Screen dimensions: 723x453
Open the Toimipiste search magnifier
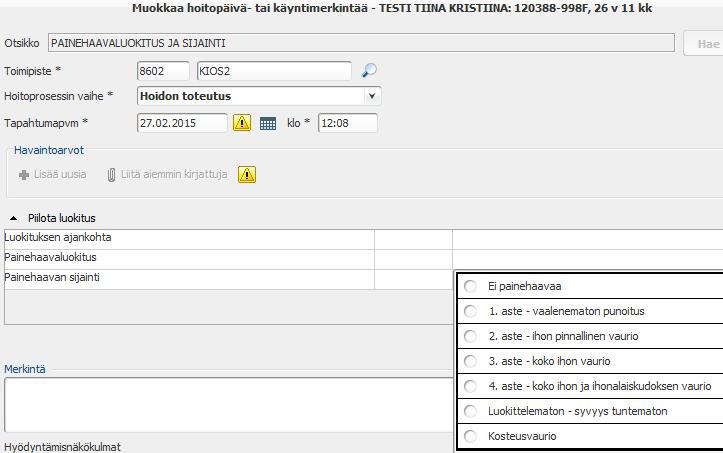pos(369,71)
